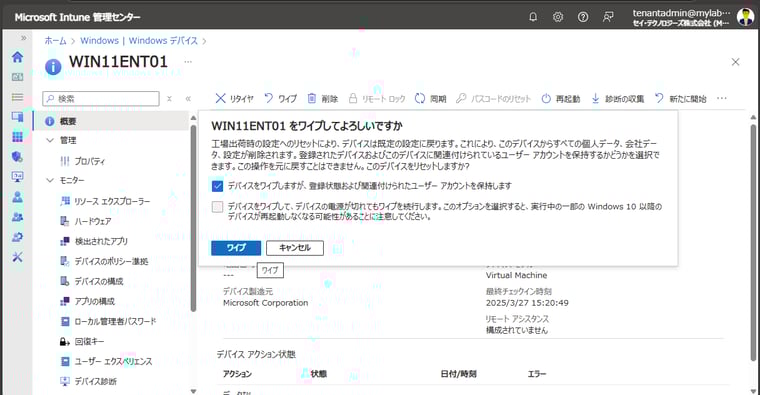
Task: Open the settings gear icon
Action: (x=558, y=17)
